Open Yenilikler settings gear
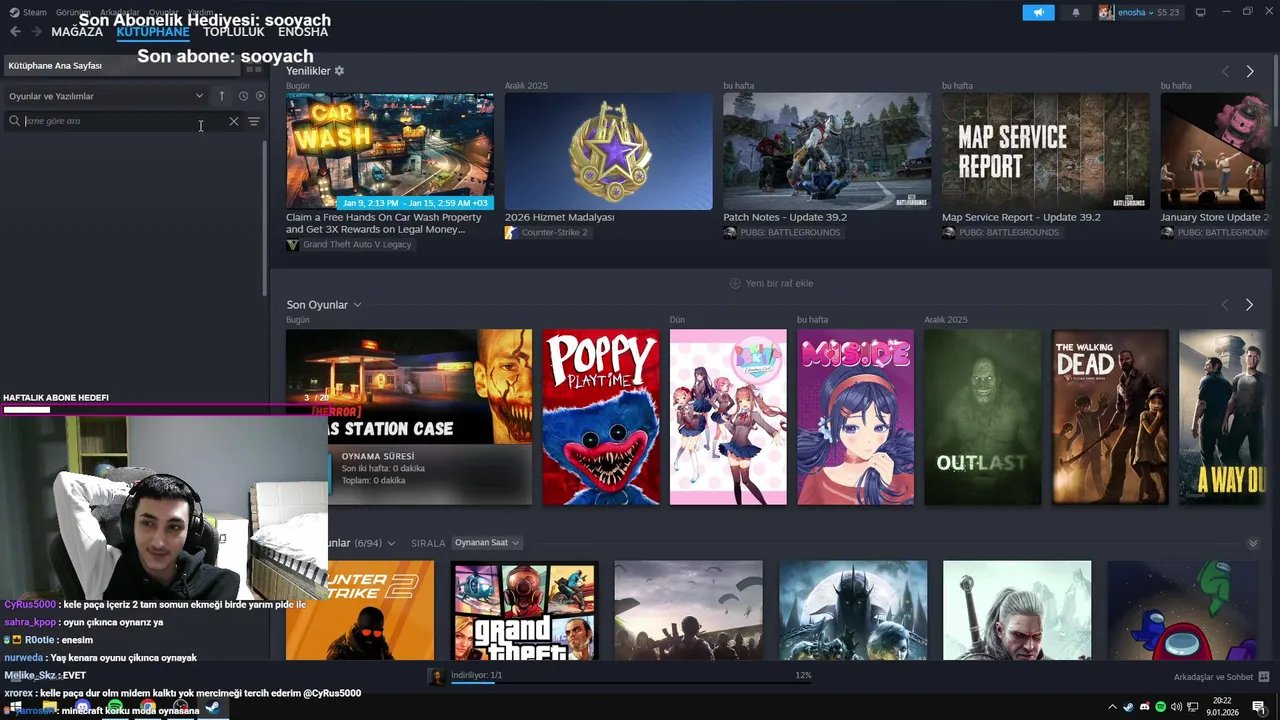1280x720 pixels. pyautogui.click(x=339, y=71)
